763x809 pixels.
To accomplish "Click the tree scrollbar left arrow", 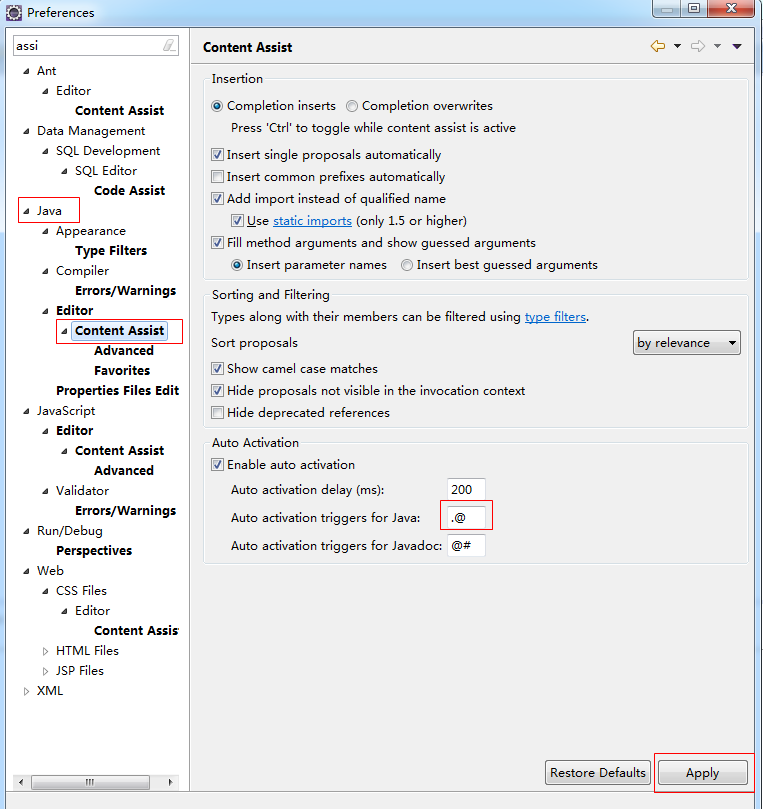I will tap(21, 782).
